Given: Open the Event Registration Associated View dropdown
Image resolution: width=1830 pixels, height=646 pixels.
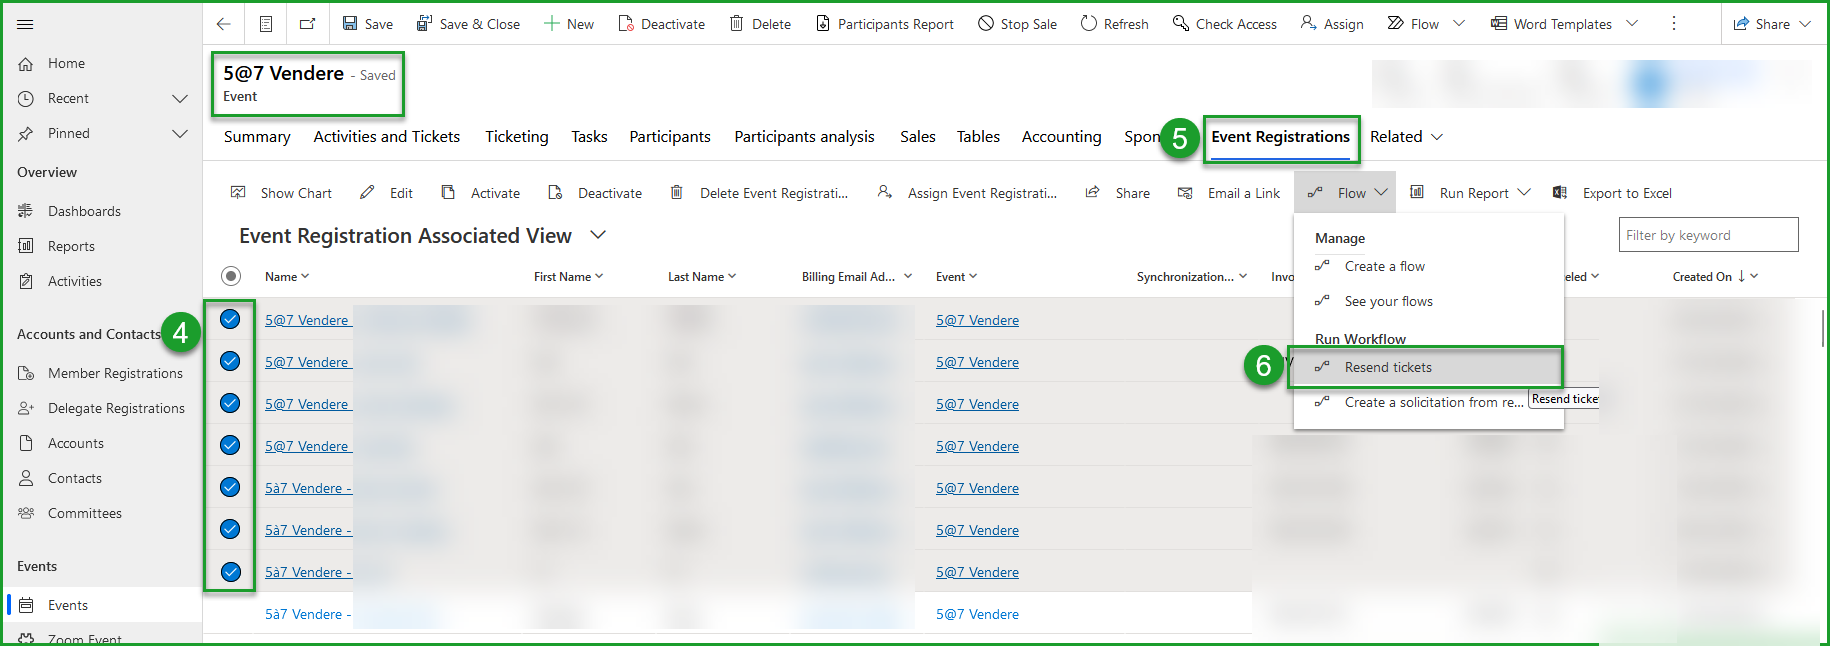Looking at the screenshot, I should tap(598, 235).
